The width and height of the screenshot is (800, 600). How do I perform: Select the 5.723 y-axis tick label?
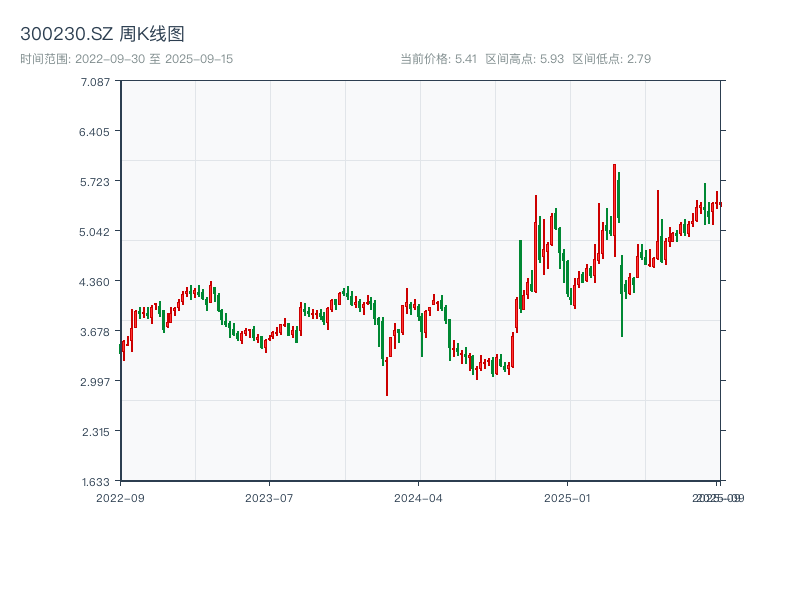[x=96, y=181]
